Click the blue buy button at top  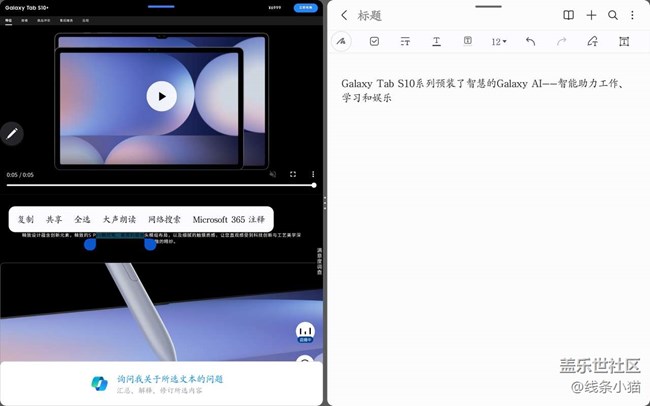tap(306, 7)
